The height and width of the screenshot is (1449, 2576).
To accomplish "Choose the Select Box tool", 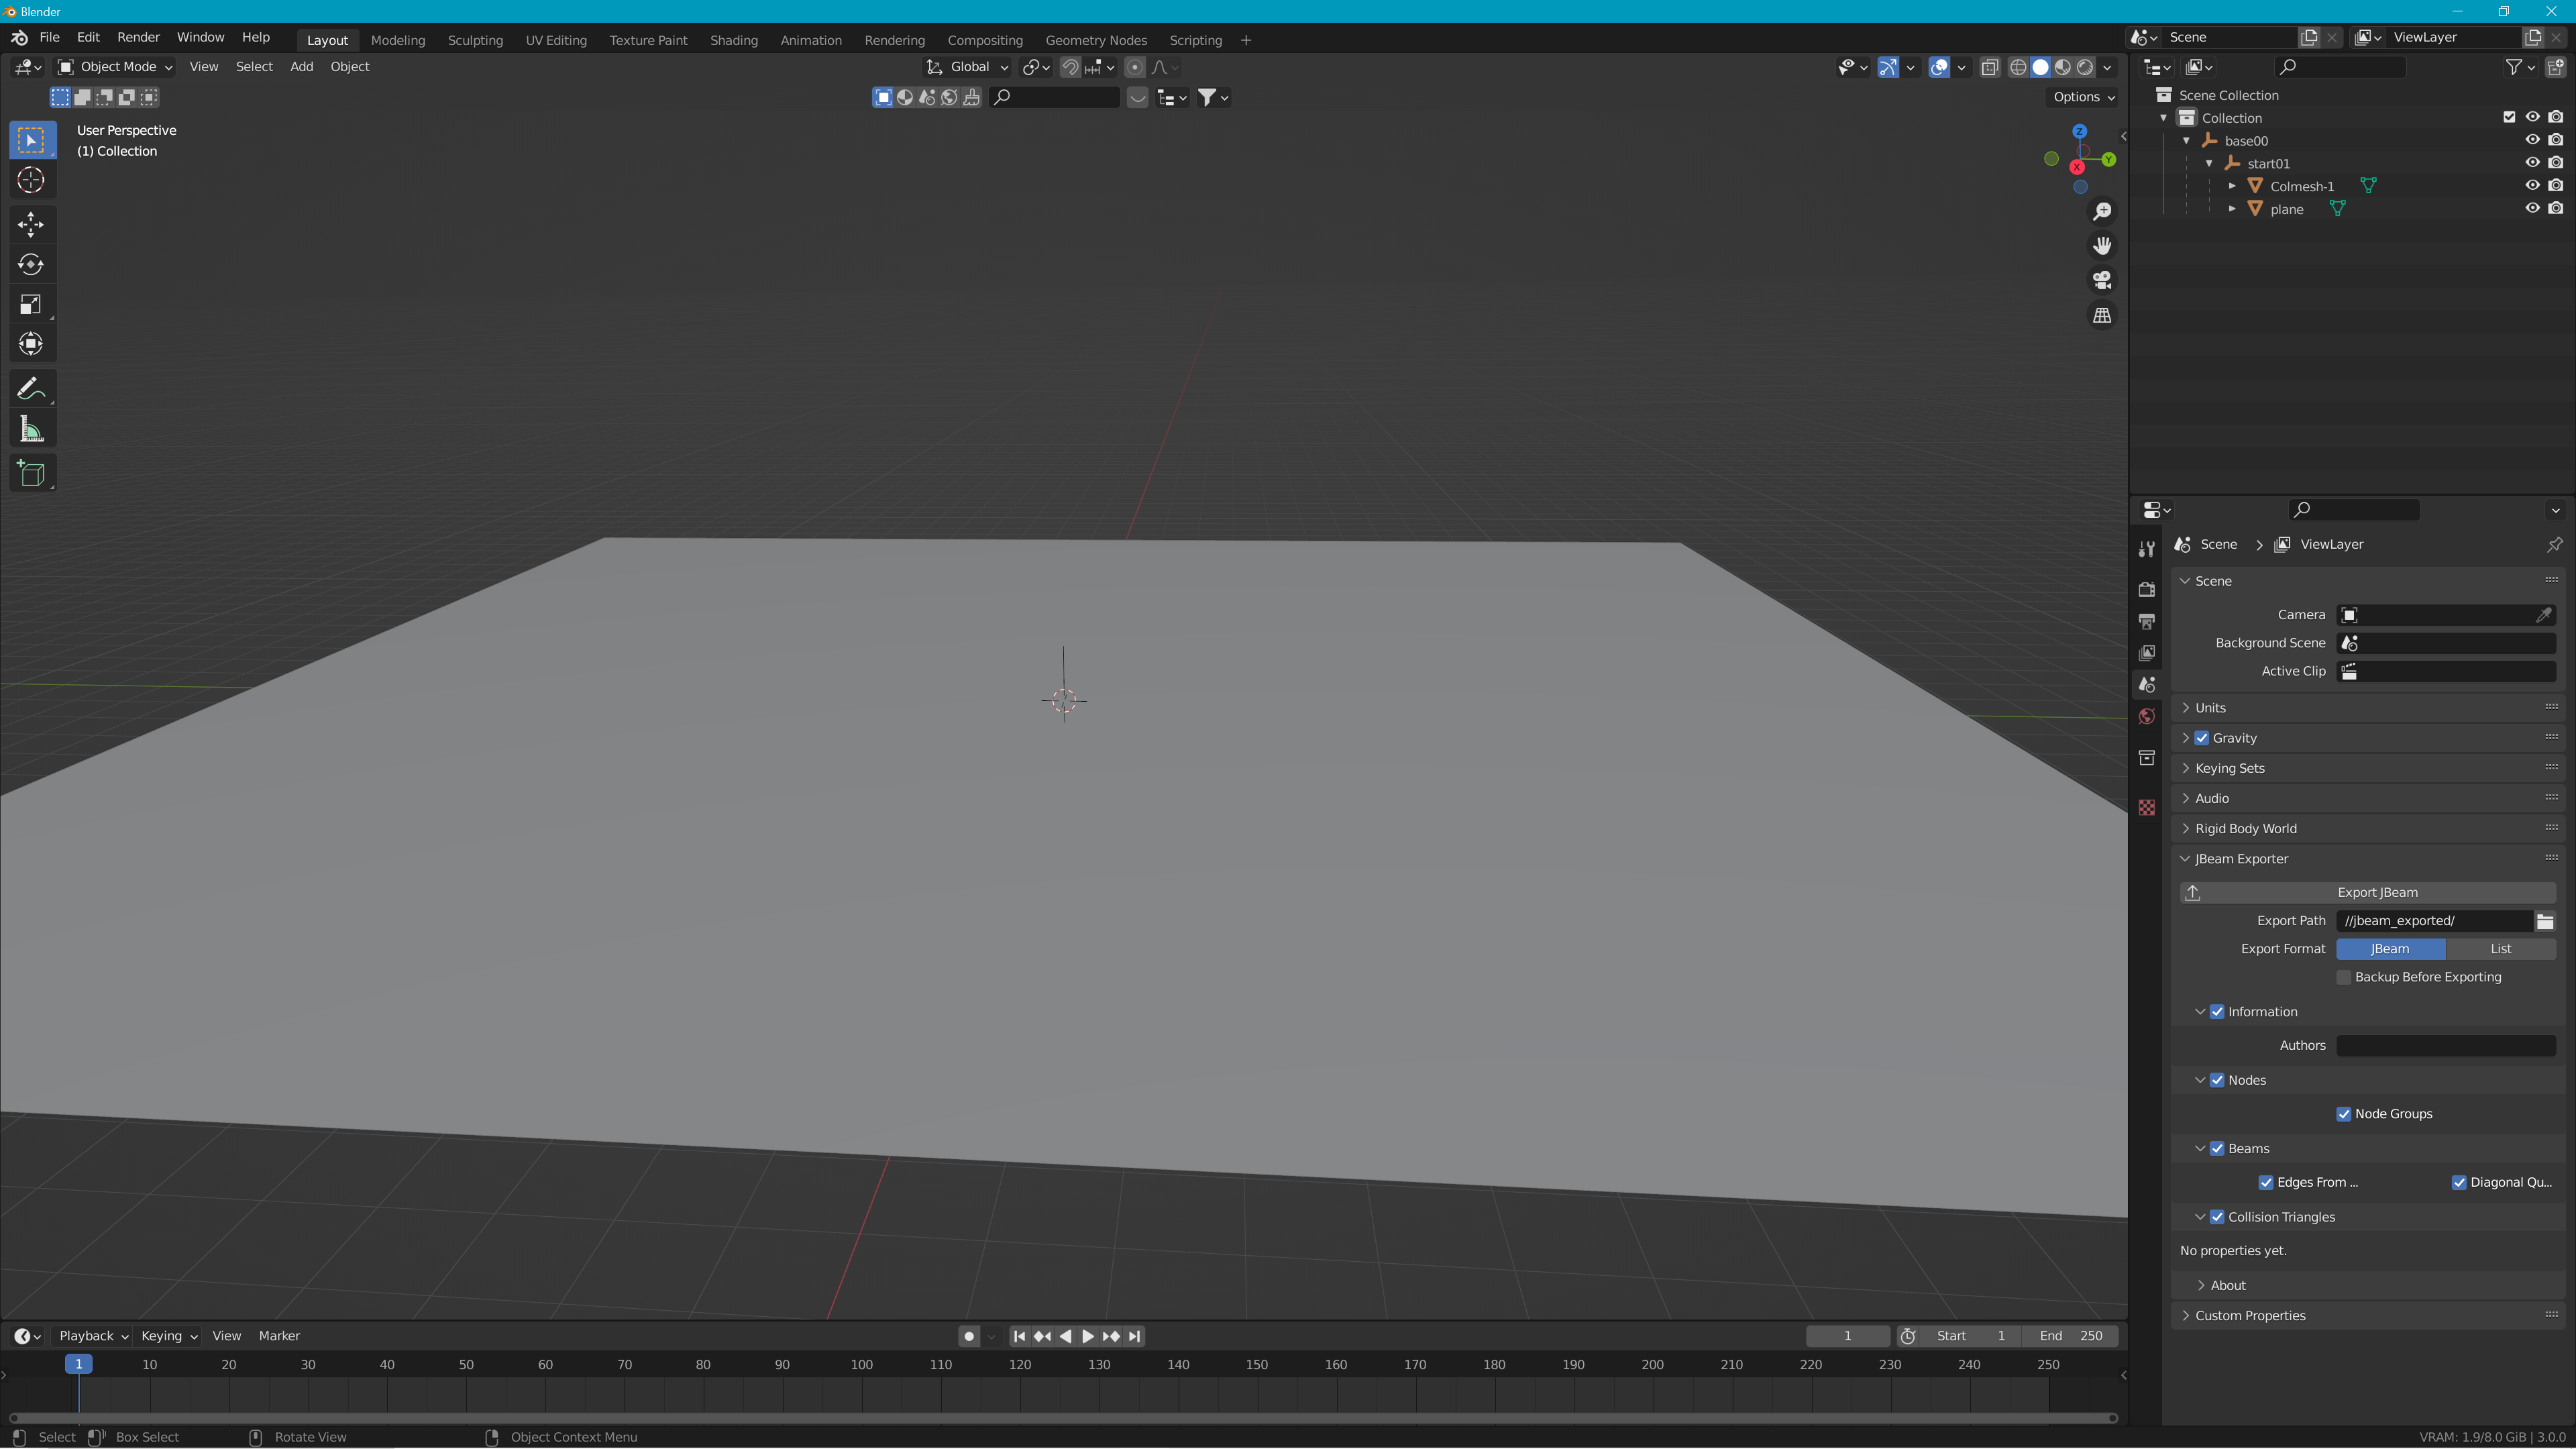I will [x=31, y=140].
